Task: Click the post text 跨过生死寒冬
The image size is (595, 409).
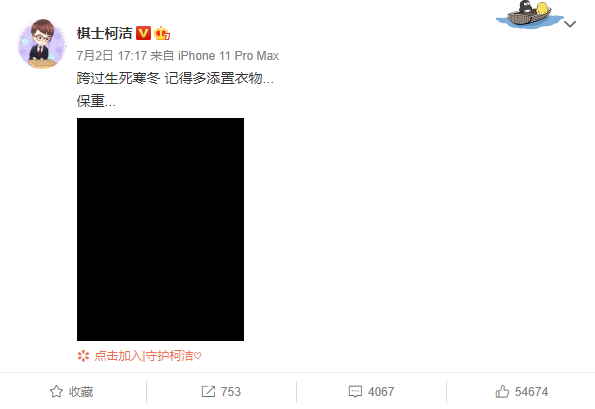Action: click(118, 78)
